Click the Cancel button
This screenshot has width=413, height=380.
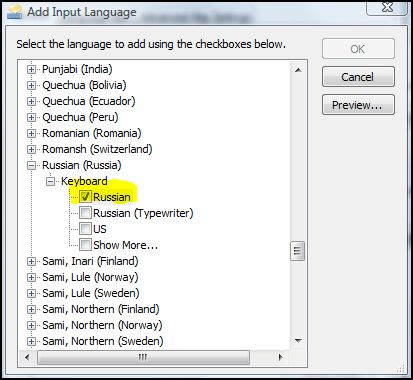(358, 77)
